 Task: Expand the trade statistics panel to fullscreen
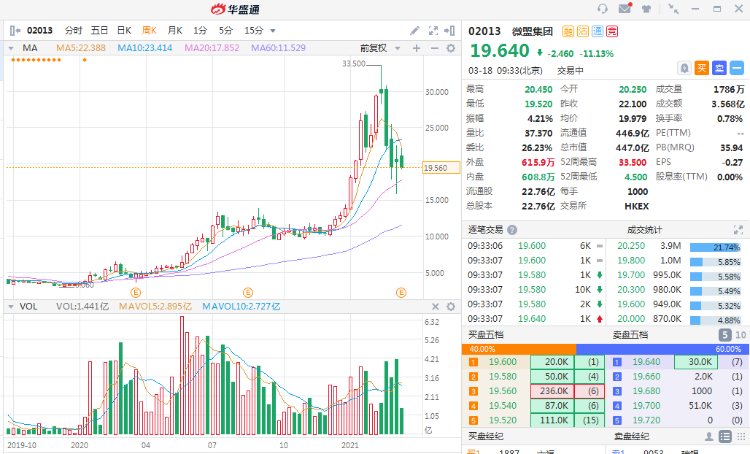click(738, 230)
